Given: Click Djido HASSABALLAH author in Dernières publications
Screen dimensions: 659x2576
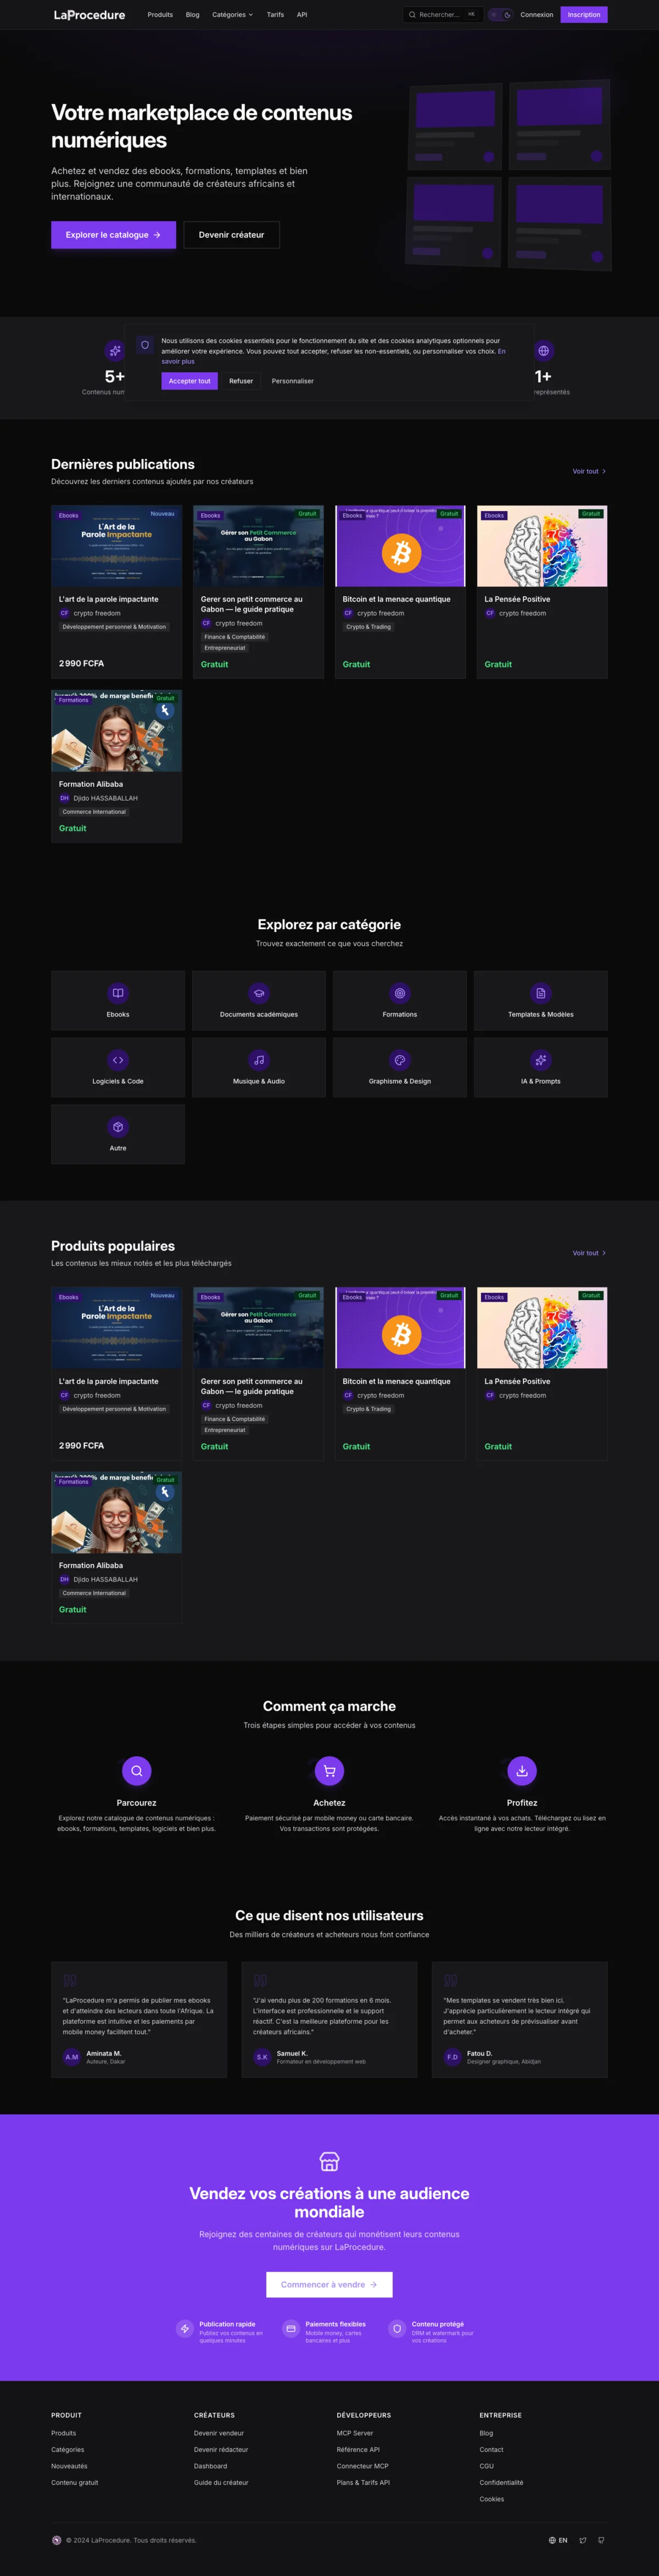Looking at the screenshot, I should pyautogui.click(x=105, y=798).
